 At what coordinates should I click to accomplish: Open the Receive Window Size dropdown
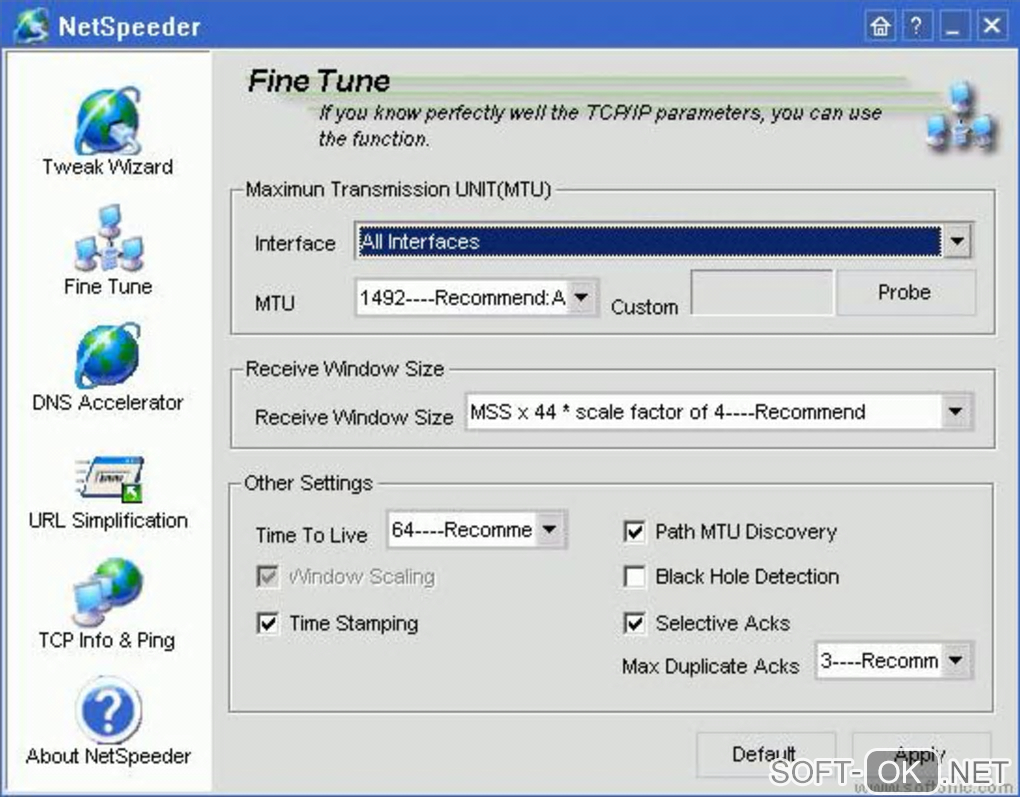coord(956,412)
